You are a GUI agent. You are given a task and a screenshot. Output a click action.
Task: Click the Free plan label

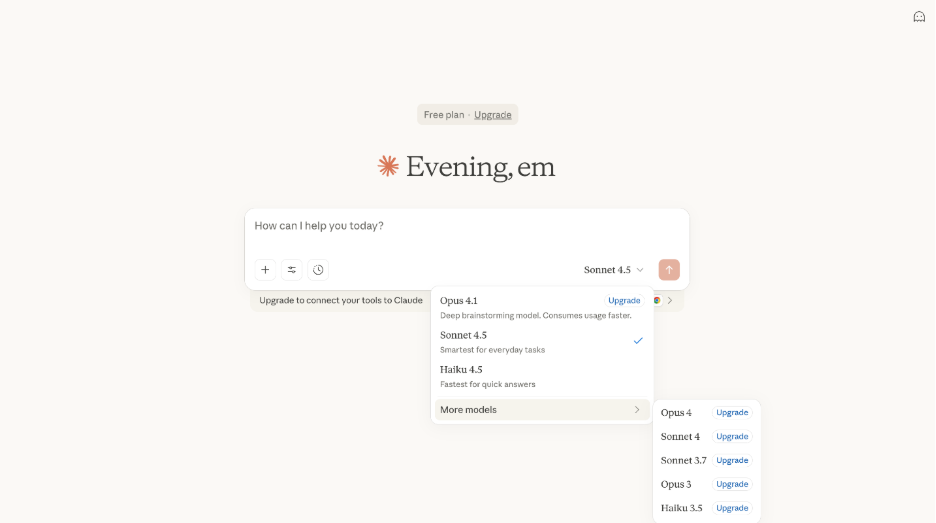444,115
